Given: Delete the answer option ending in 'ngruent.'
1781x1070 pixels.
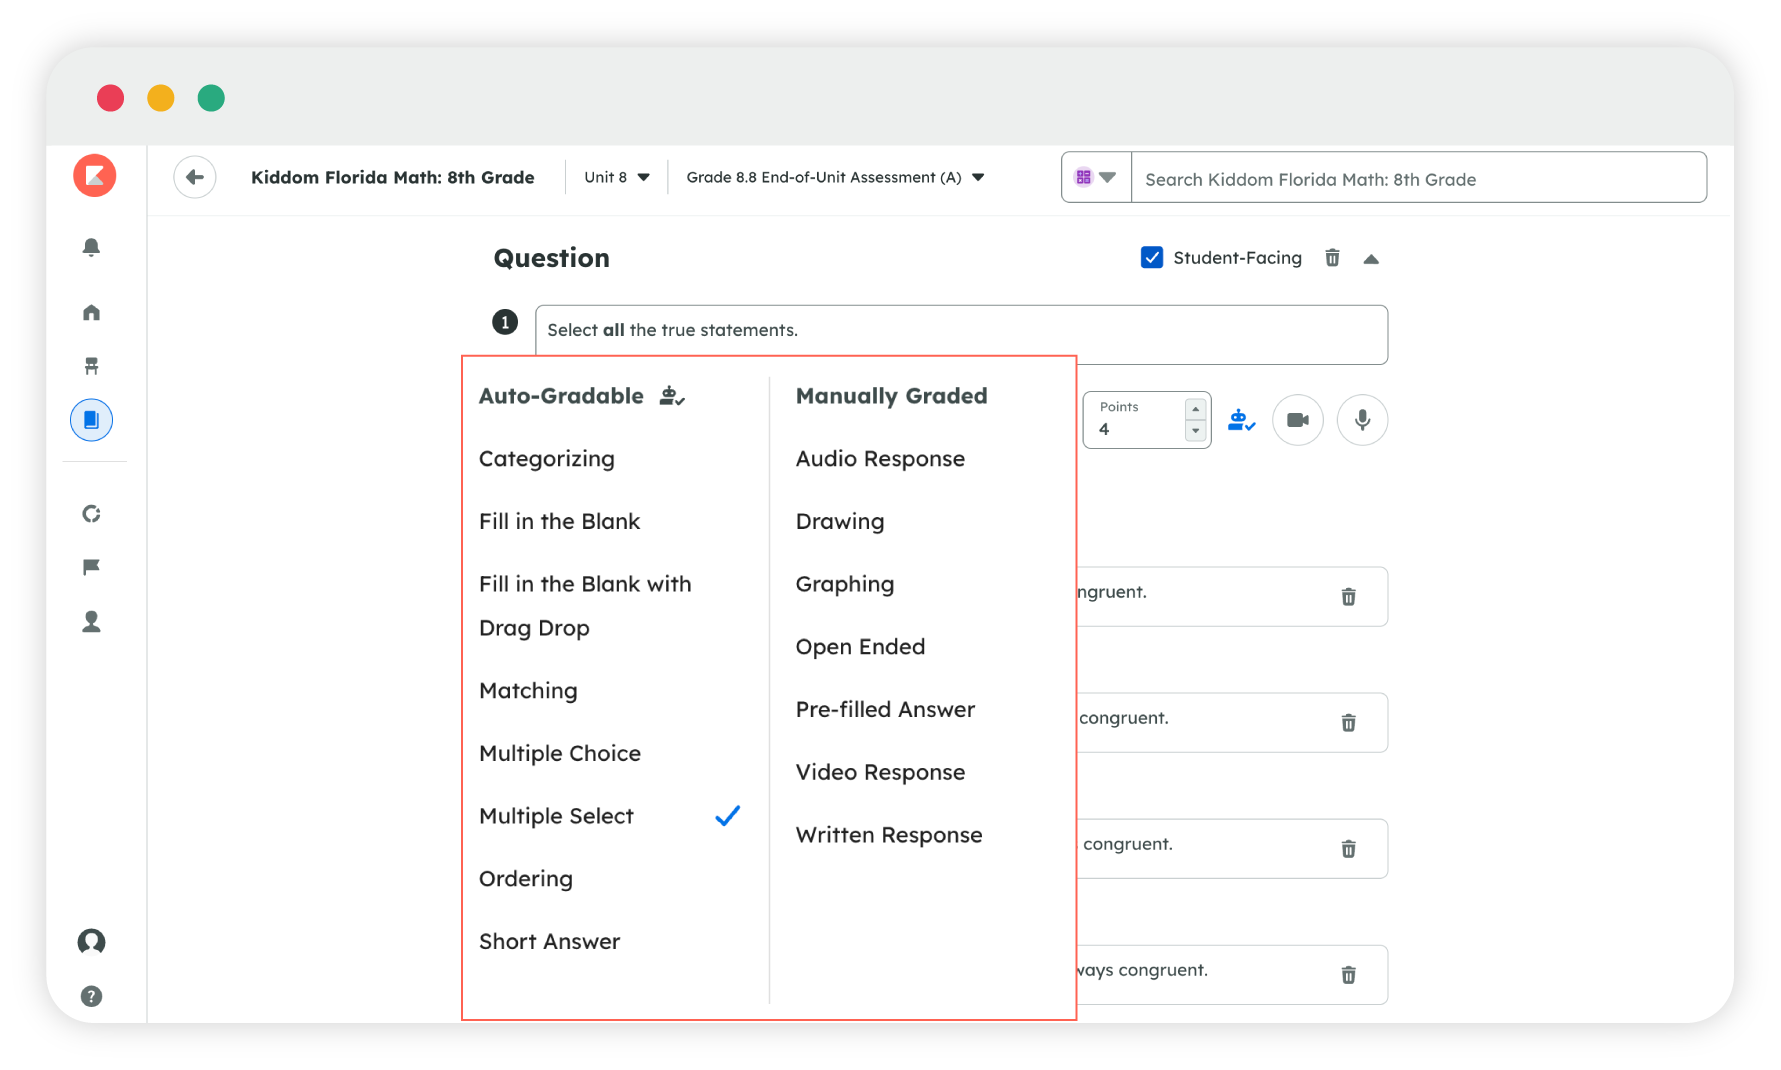Looking at the screenshot, I should (1348, 597).
